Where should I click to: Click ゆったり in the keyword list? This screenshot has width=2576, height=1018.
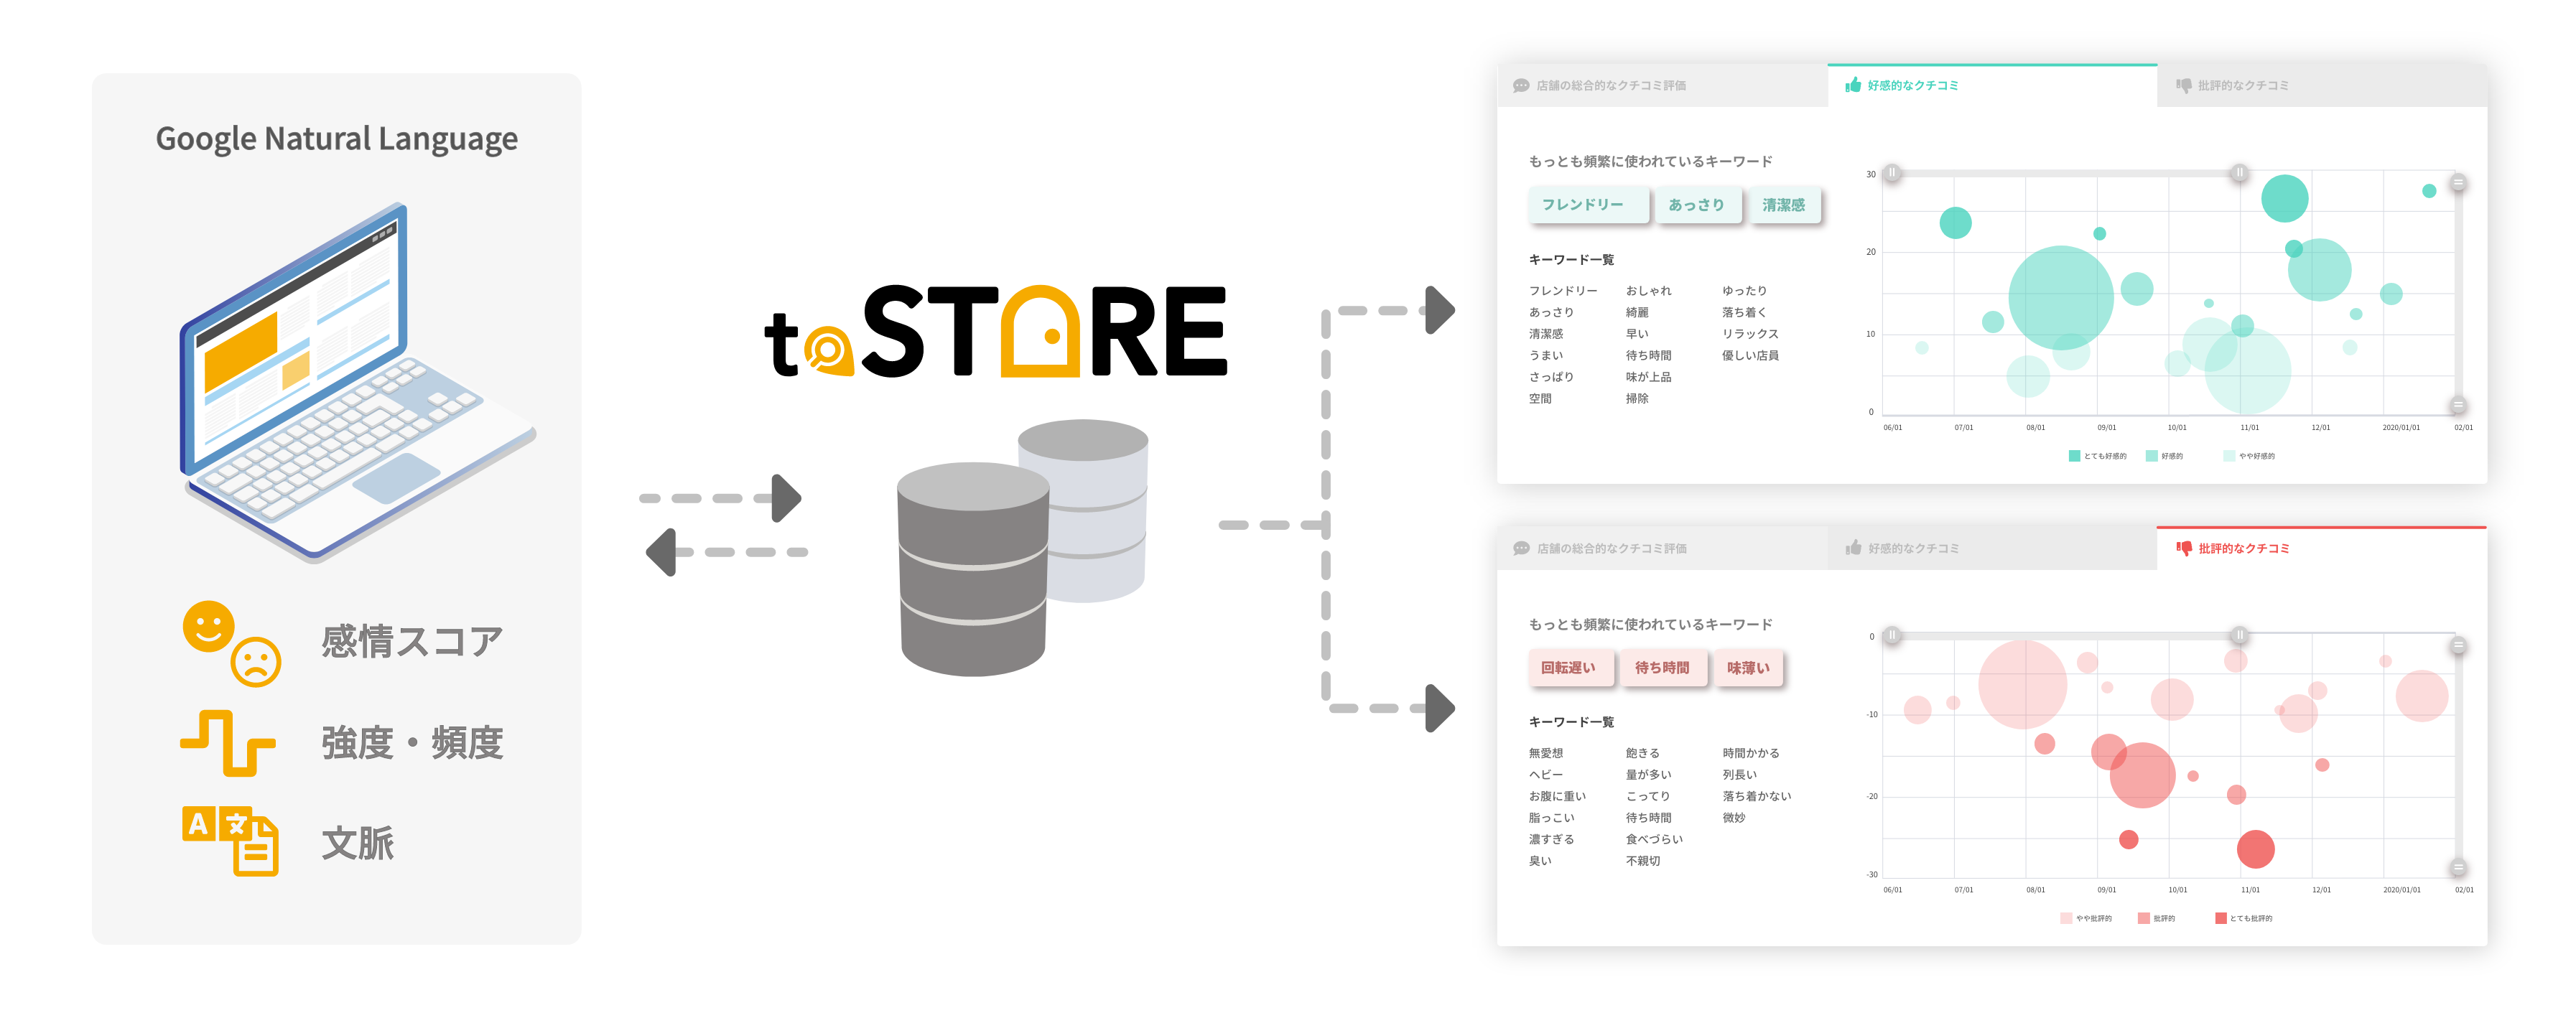(1744, 291)
